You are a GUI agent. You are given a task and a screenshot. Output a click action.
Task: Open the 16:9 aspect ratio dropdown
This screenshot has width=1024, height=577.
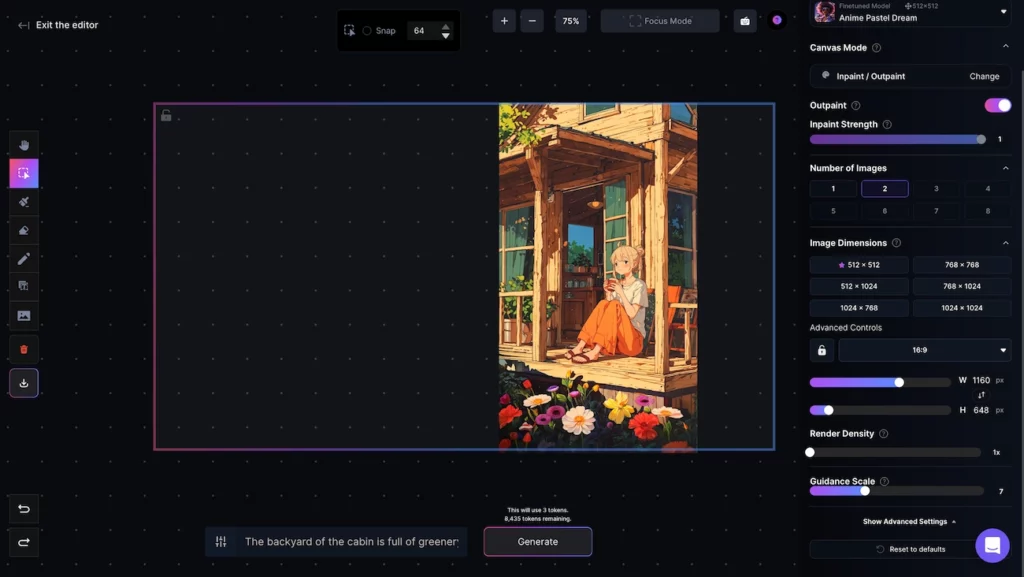click(924, 350)
